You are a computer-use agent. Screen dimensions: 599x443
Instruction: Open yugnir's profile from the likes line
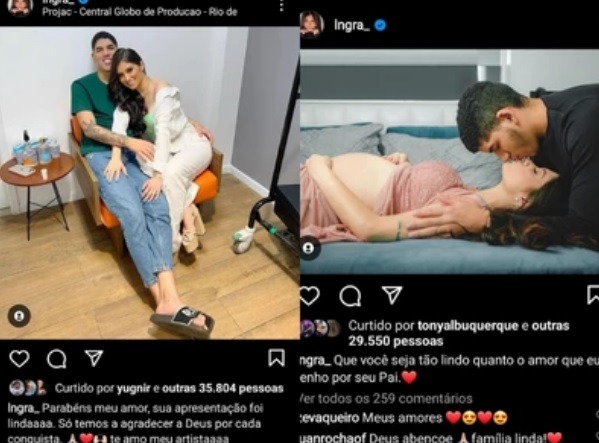tap(133, 388)
